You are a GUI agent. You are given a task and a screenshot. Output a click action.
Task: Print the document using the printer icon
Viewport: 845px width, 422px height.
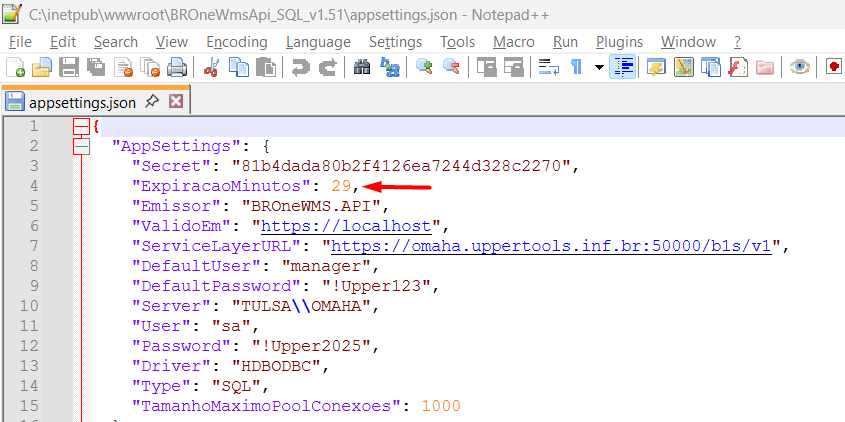(177, 67)
